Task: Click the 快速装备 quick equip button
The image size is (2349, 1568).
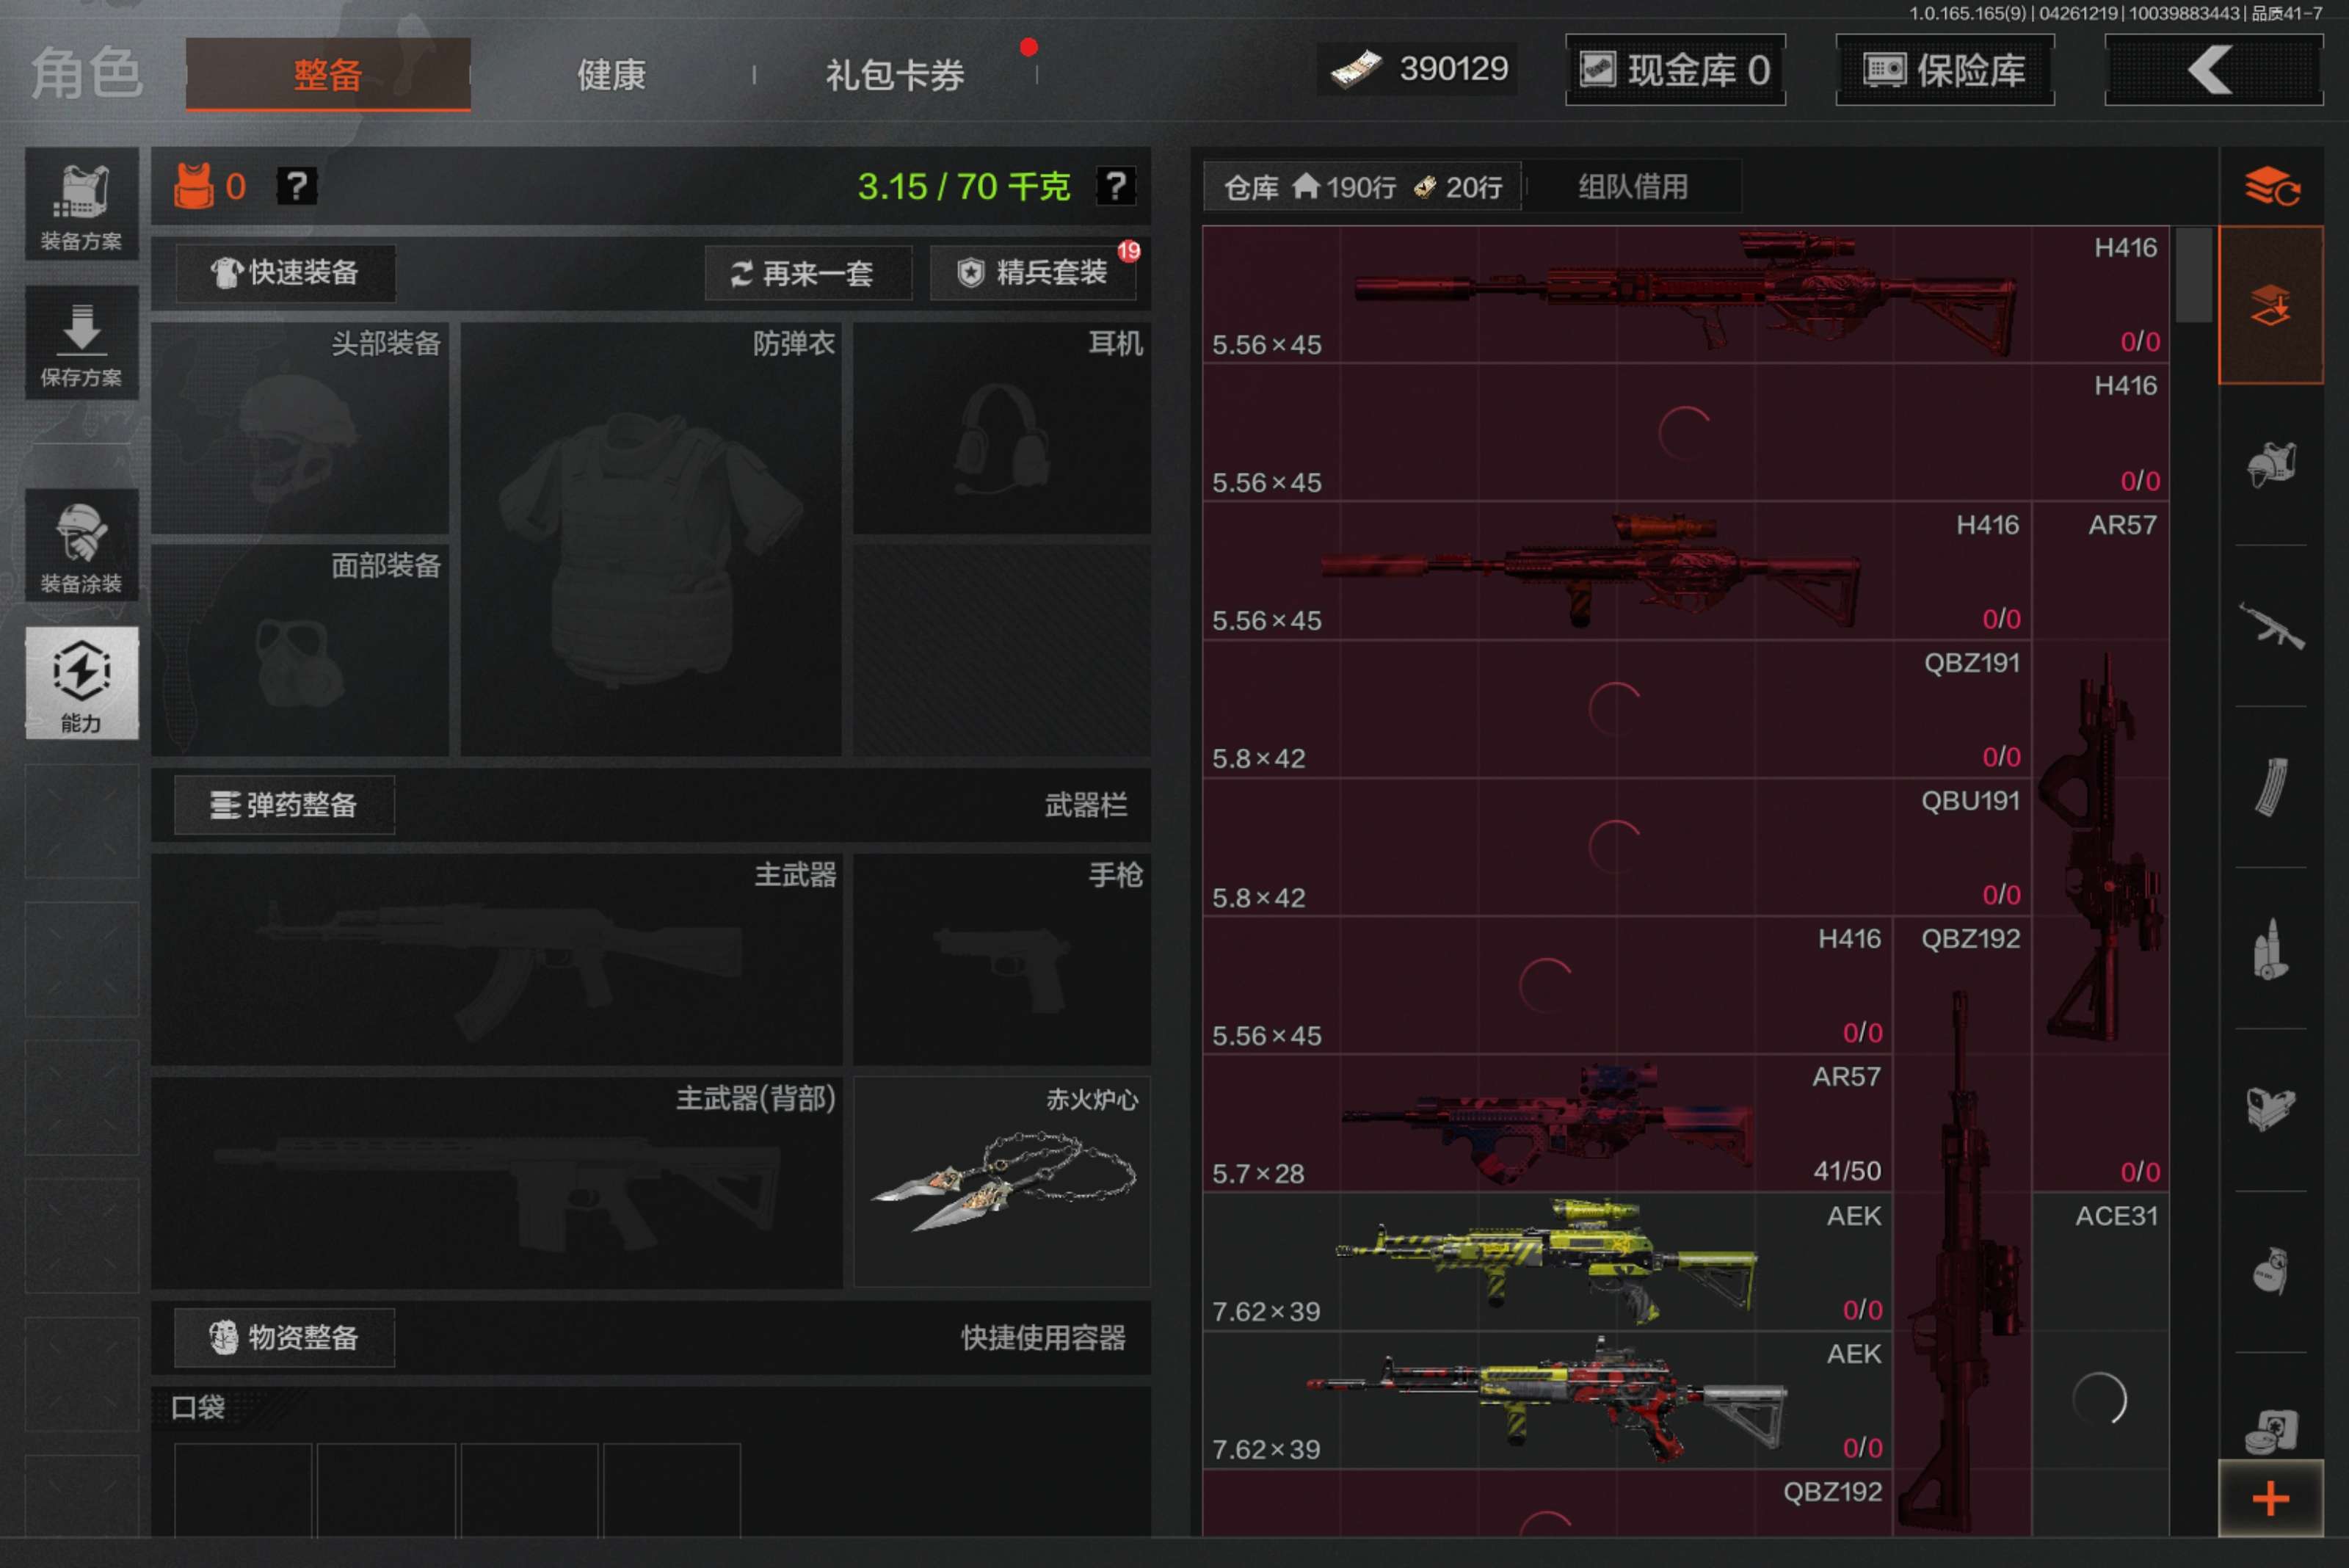Action: (286, 272)
